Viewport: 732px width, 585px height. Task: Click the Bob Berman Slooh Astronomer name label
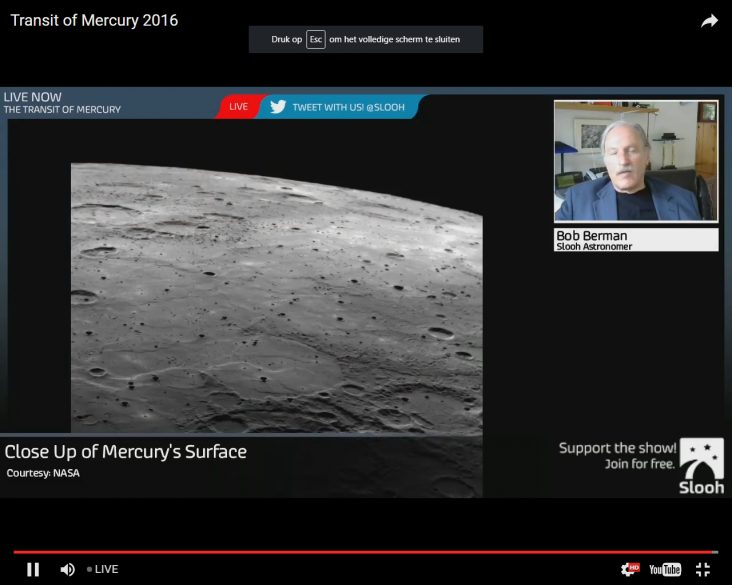635,240
